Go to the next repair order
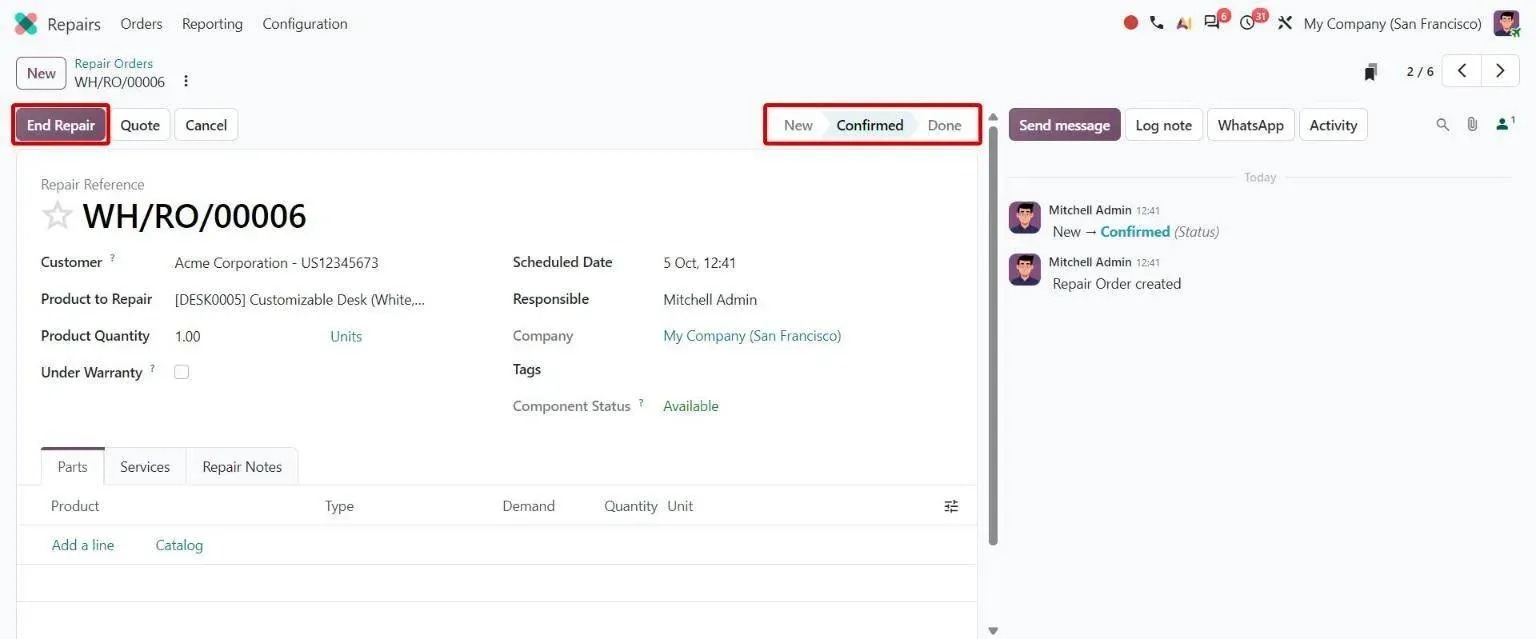 [x=1500, y=71]
